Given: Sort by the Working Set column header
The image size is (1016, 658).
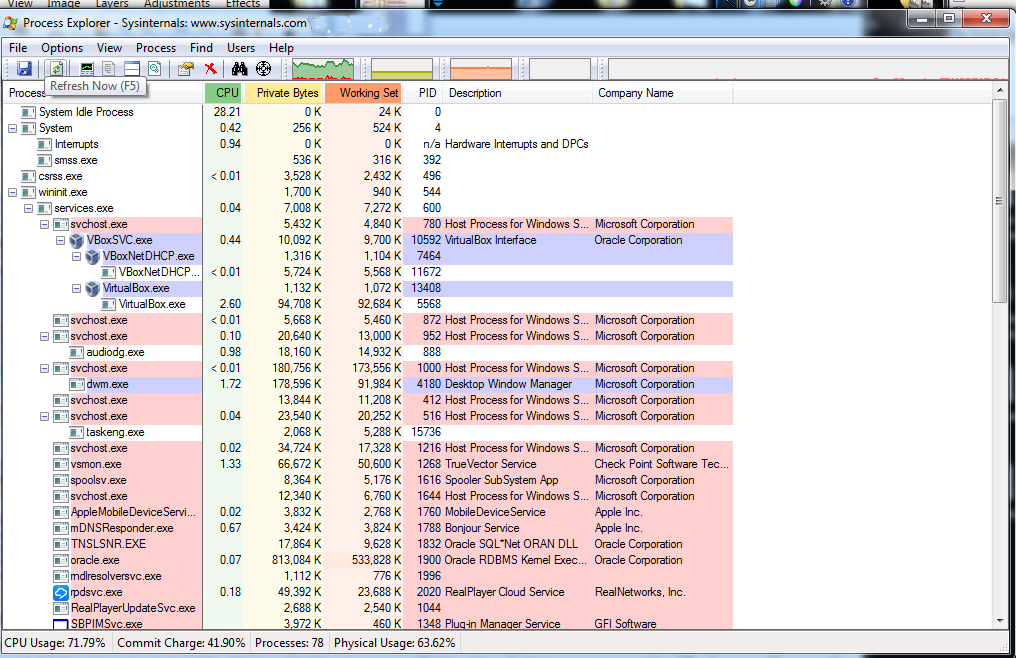Looking at the screenshot, I should tap(363, 93).
